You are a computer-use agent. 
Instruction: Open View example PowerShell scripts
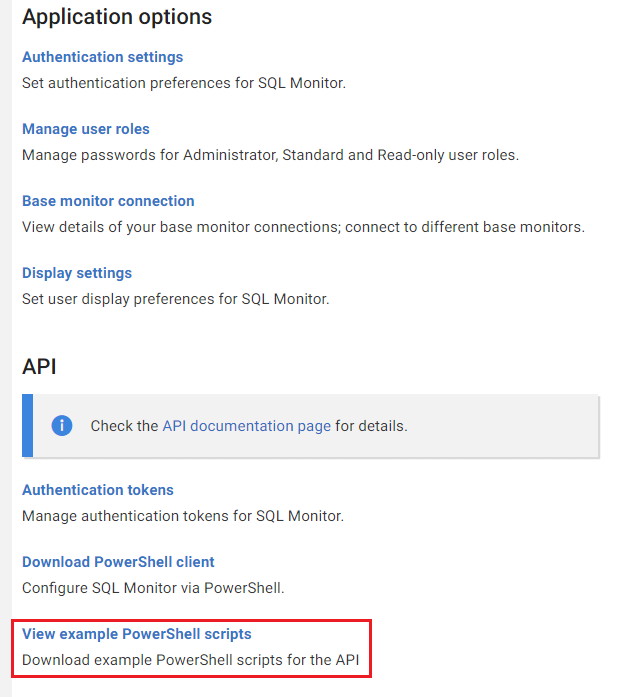(x=137, y=634)
